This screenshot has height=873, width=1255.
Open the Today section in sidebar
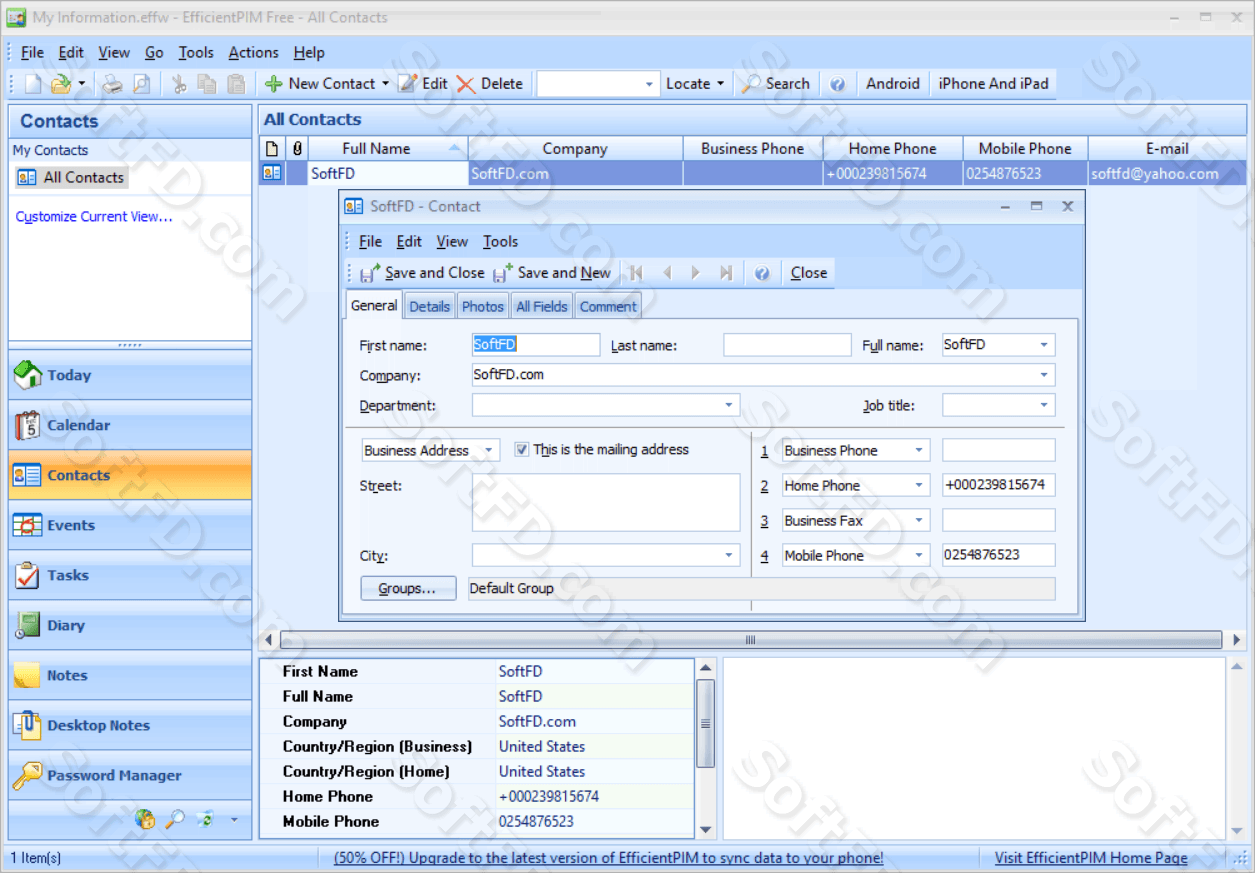coord(130,375)
